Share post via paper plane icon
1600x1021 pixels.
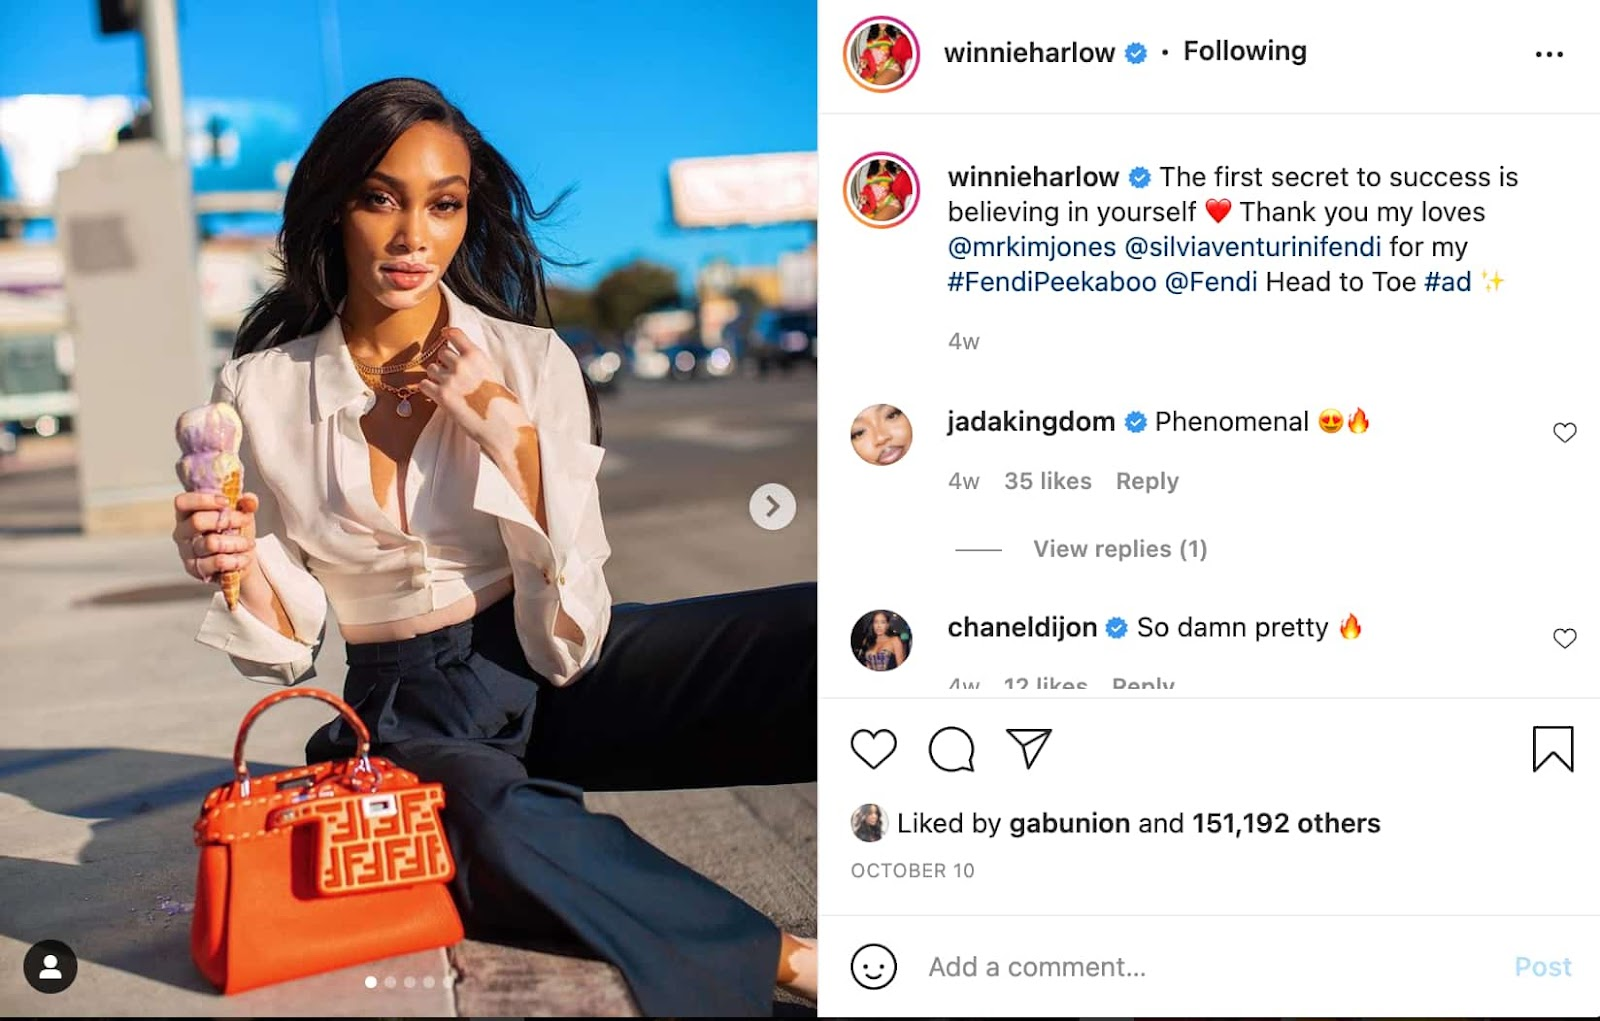coord(1029,749)
